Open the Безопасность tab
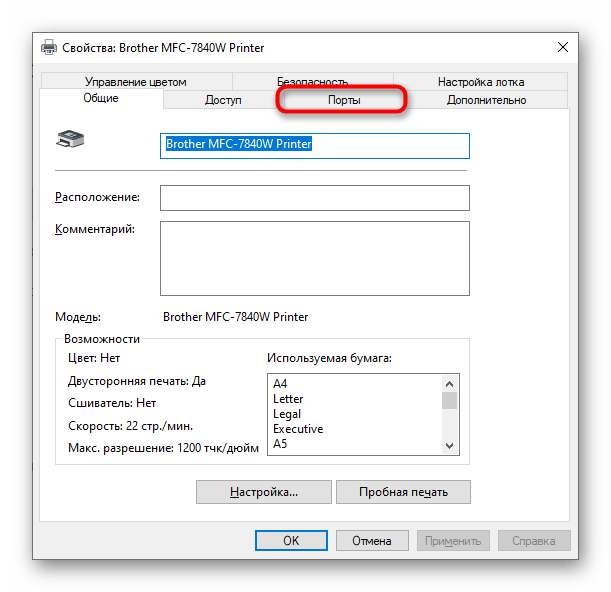611x592 pixels. (x=313, y=81)
